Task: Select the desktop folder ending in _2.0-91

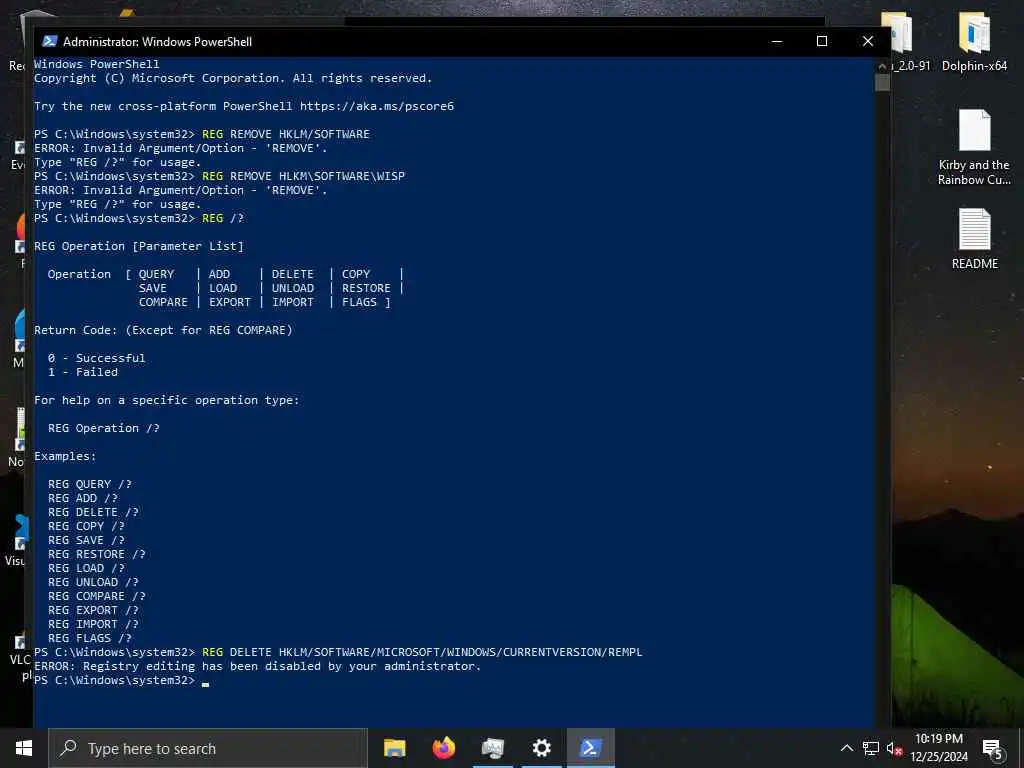Action: tap(905, 42)
